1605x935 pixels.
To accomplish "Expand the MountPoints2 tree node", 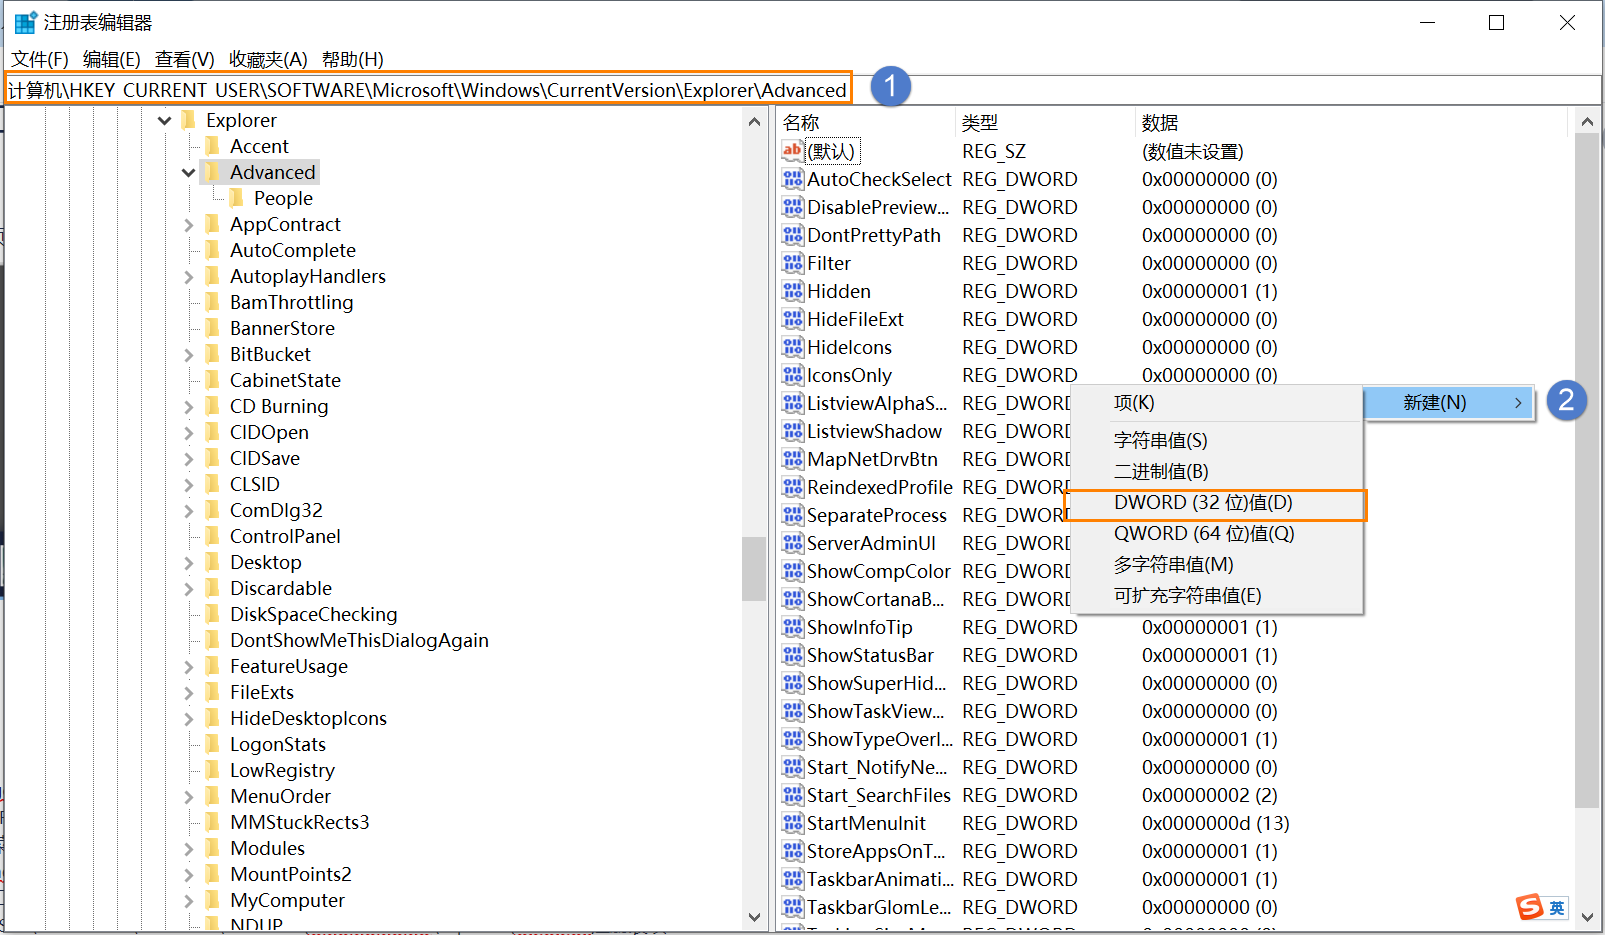I will click(x=189, y=875).
